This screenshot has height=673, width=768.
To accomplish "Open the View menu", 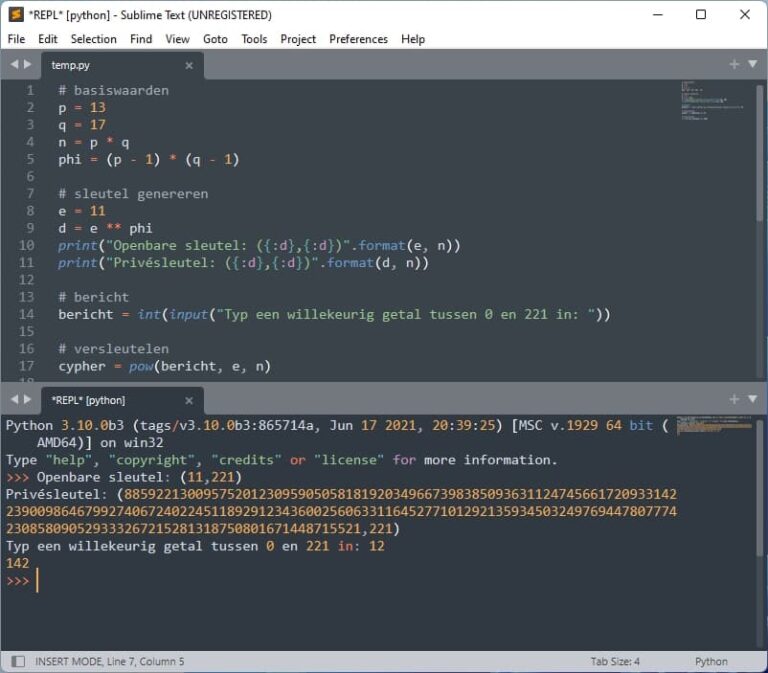I will click(177, 39).
